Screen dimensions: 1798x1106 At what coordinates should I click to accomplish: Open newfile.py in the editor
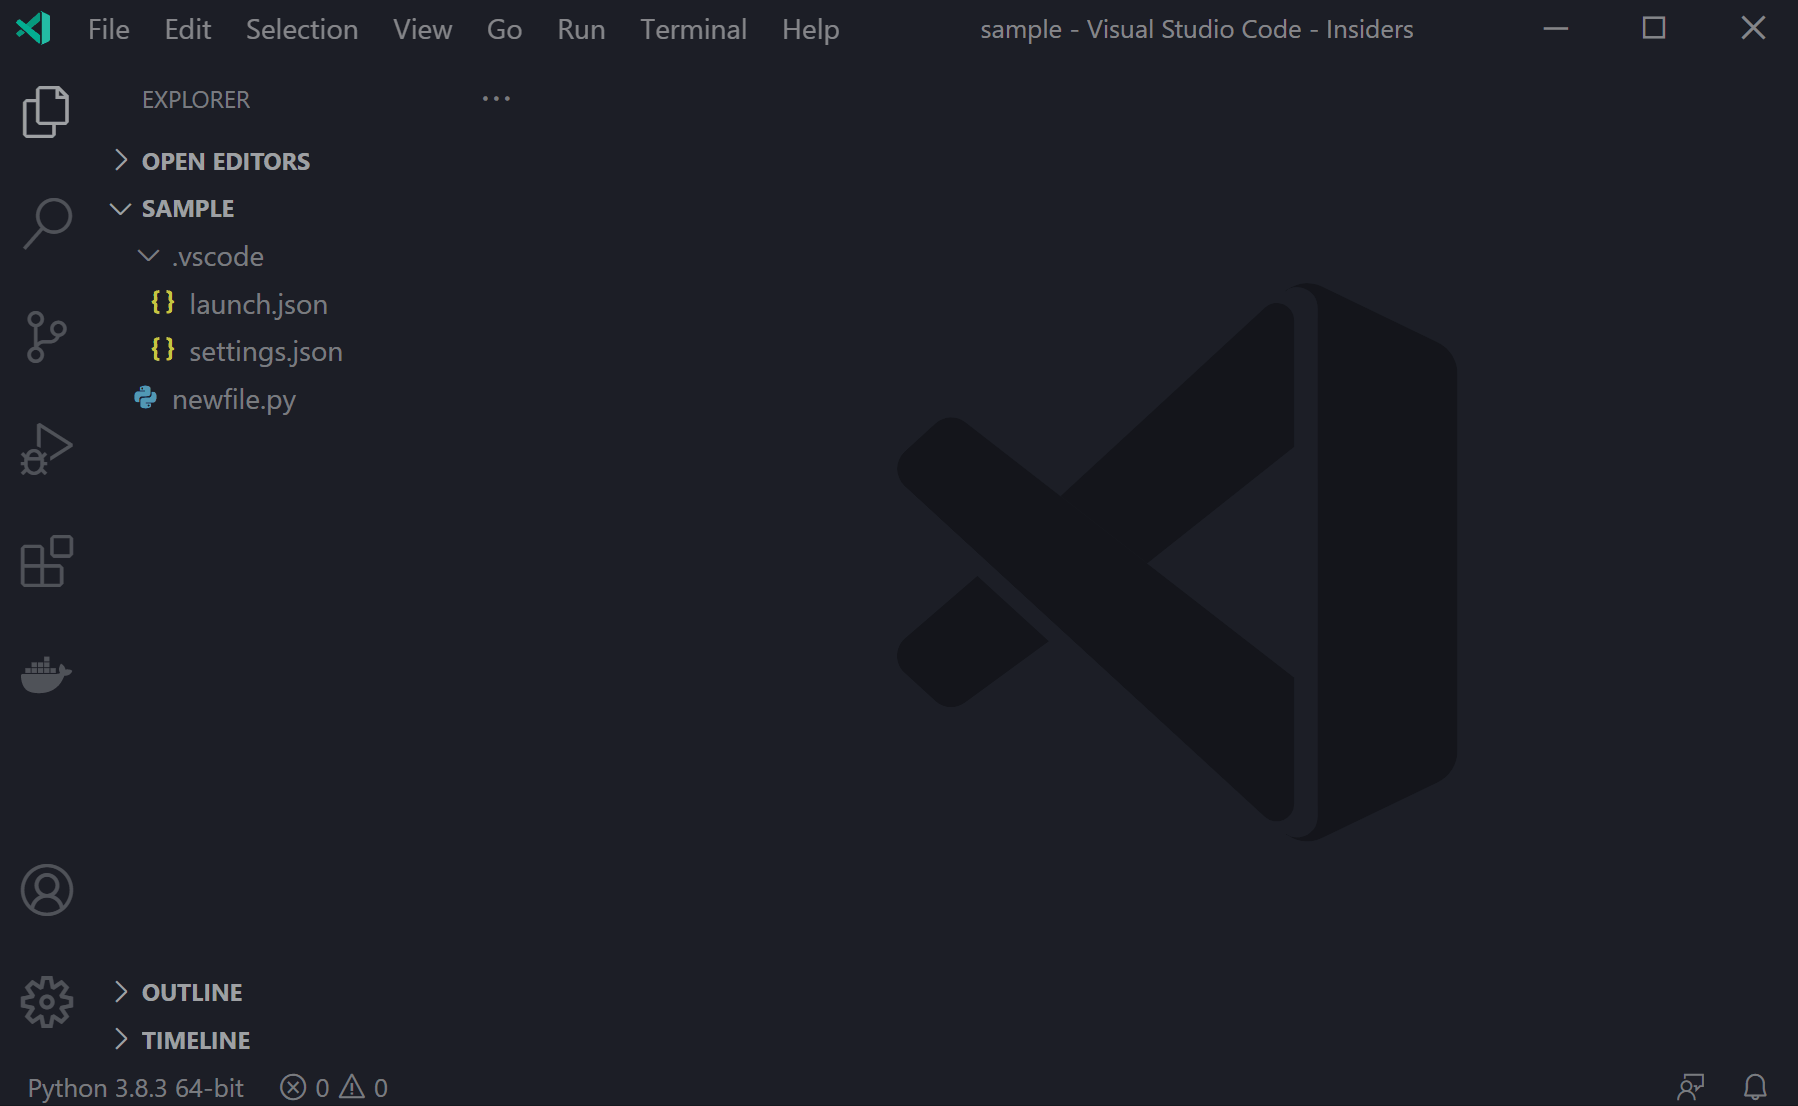(233, 399)
